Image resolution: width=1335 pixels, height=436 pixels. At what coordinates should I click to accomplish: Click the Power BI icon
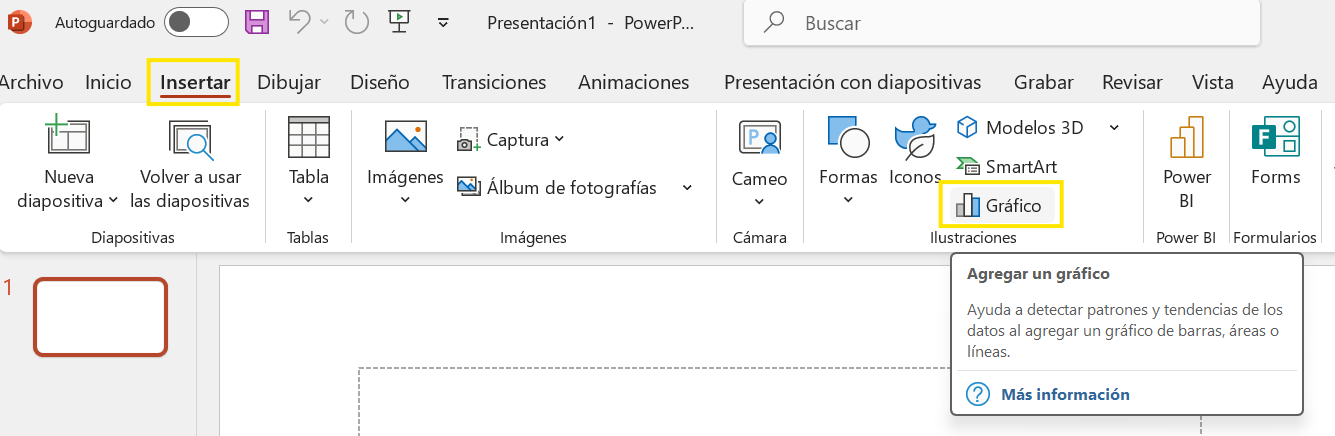[x=1186, y=160]
